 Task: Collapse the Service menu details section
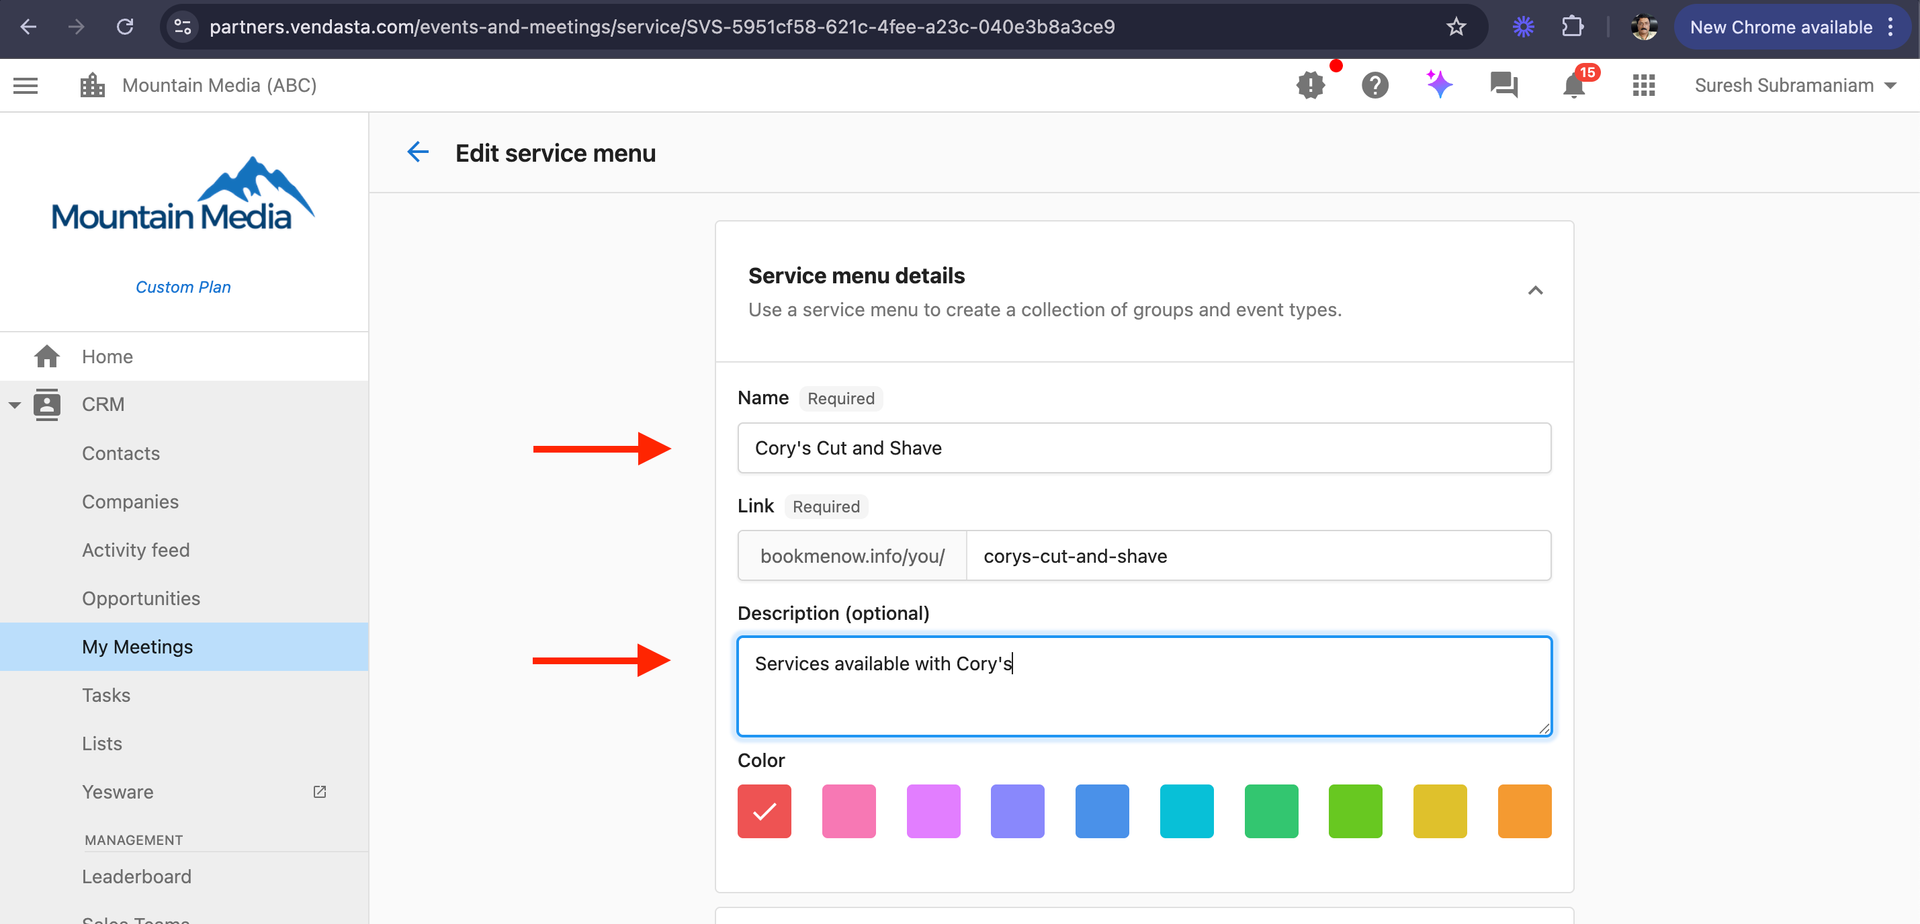point(1535,290)
